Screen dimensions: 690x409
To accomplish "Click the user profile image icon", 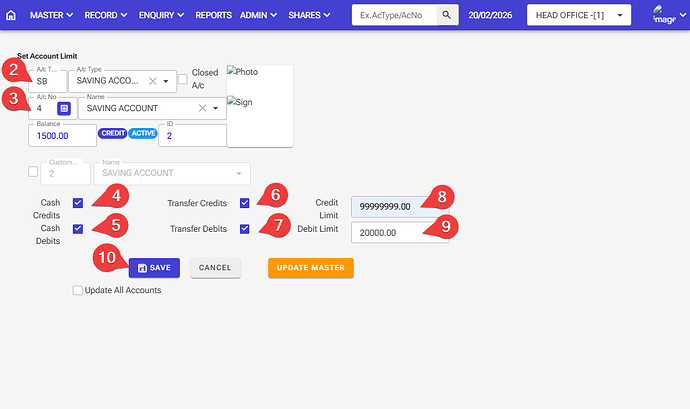I will point(663,16).
